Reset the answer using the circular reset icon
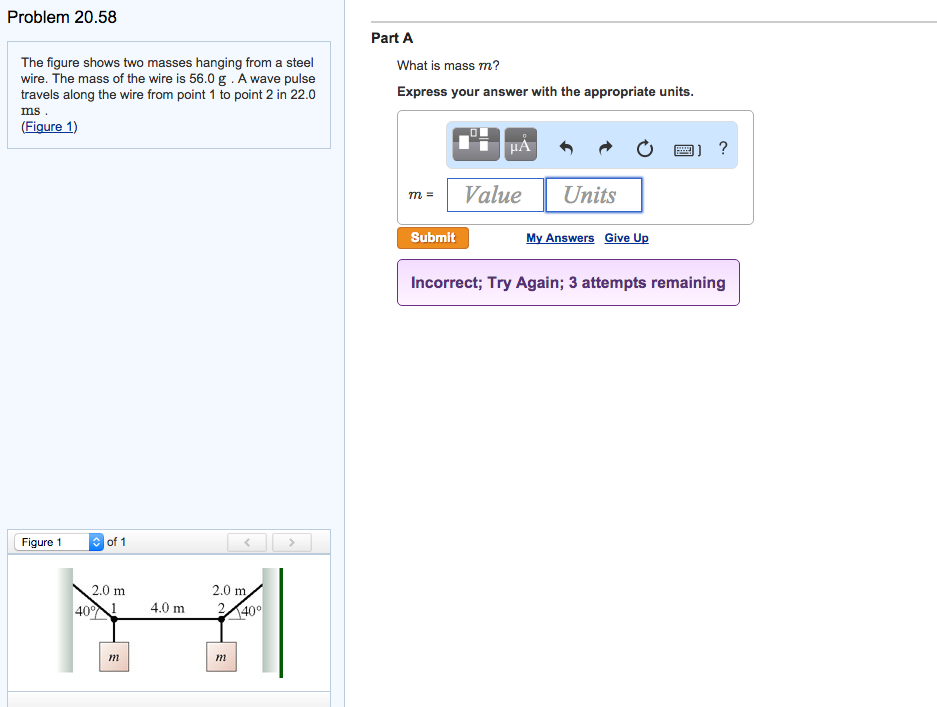937x707 pixels. pos(644,147)
